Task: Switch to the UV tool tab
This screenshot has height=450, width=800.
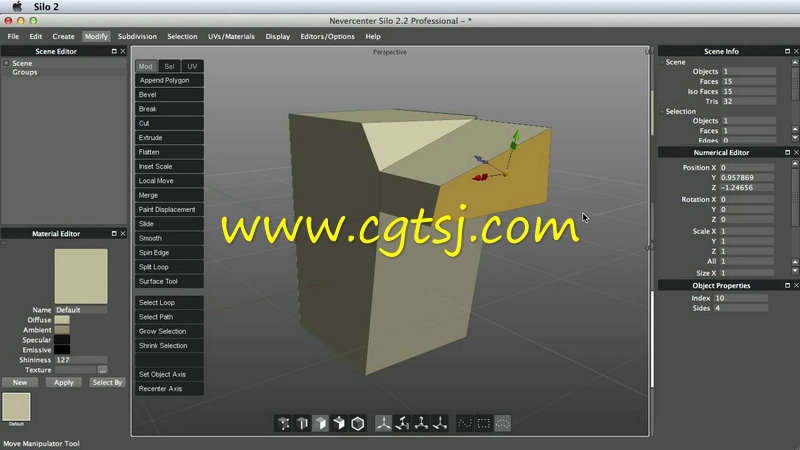Action: [192, 66]
